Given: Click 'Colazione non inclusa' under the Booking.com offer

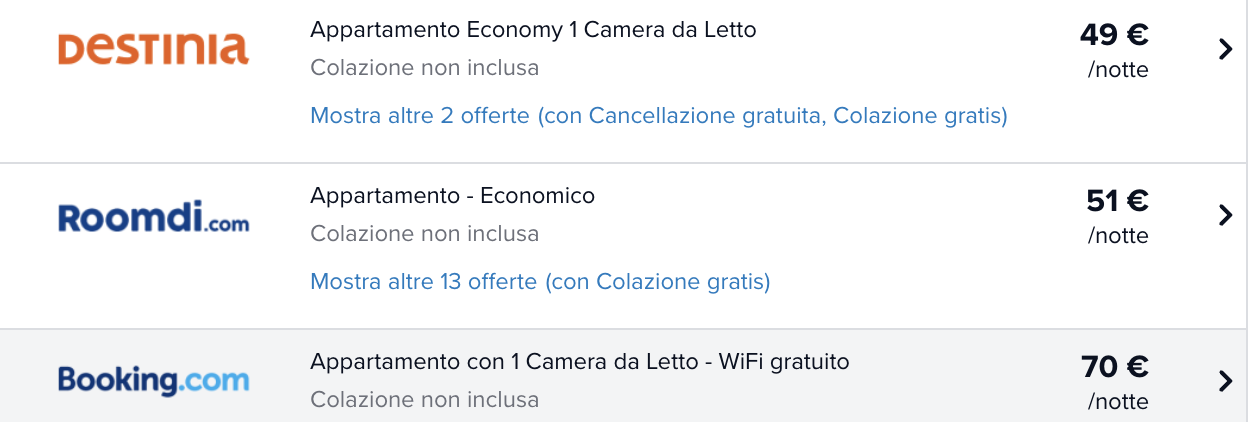Looking at the screenshot, I should point(424,400).
